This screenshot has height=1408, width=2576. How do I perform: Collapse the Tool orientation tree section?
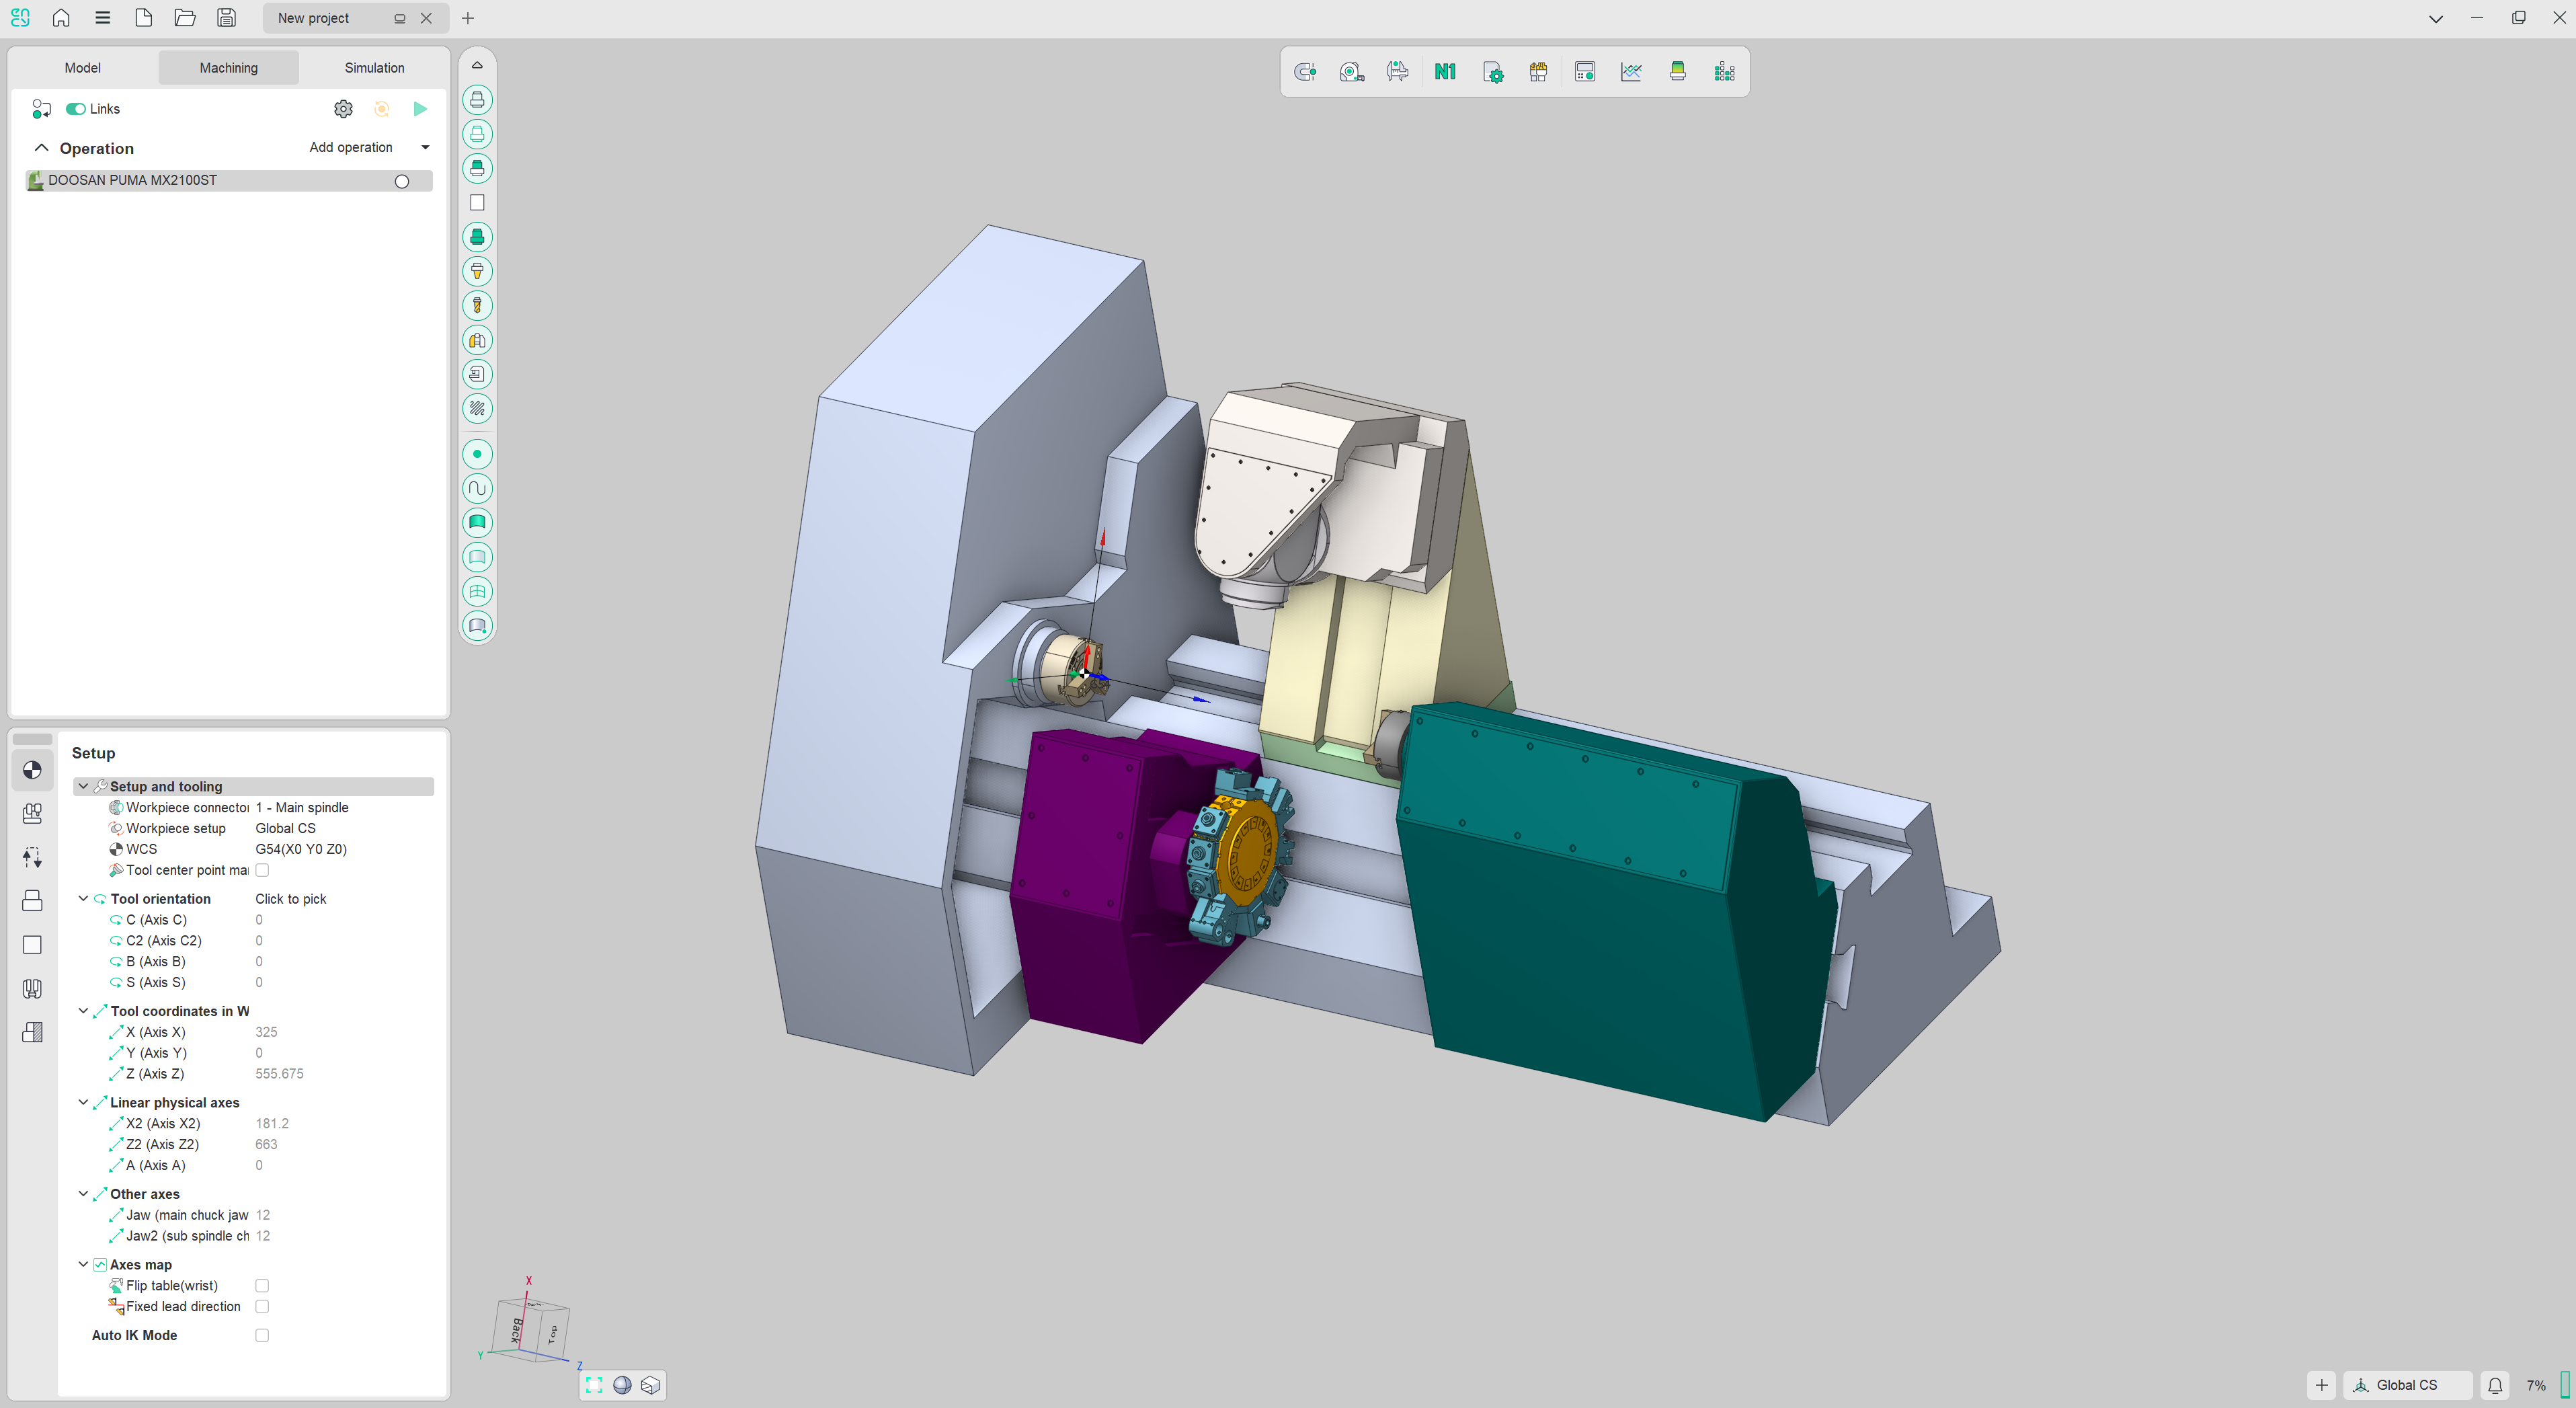click(83, 899)
